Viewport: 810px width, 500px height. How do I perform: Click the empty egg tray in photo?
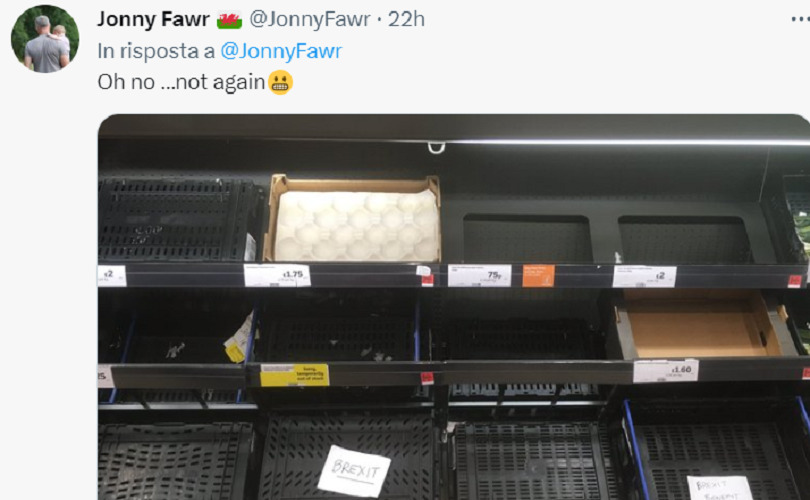click(352, 218)
